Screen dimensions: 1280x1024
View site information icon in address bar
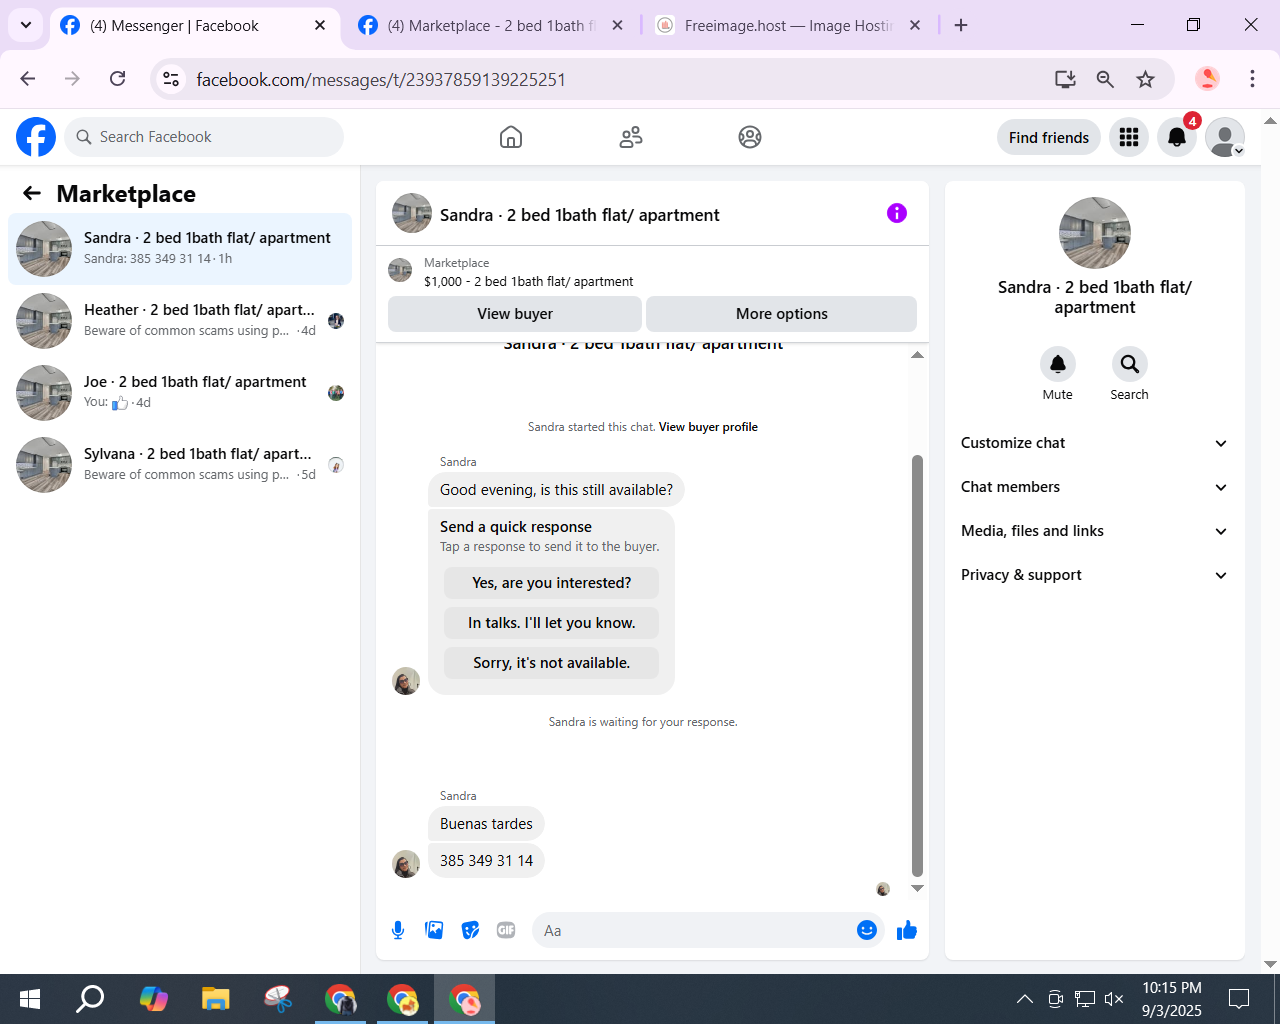pyautogui.click(x=171, y=79)
